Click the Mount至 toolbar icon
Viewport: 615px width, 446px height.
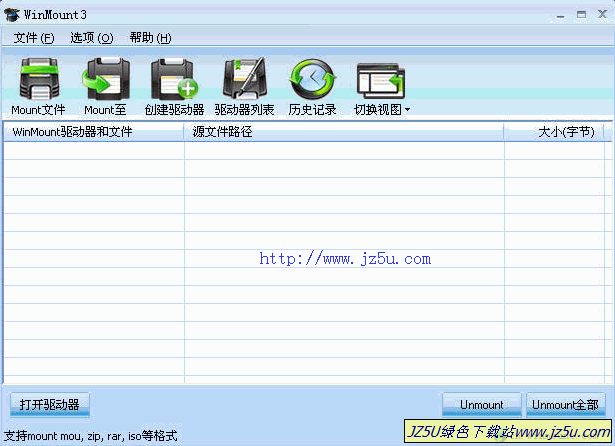pyautogui.click(x=105, y=79)
